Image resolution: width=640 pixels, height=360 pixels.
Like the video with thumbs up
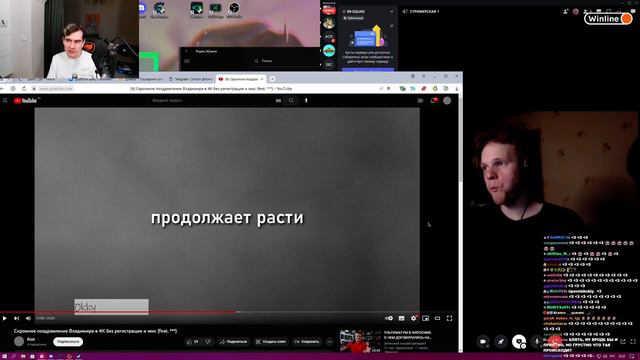(192, 342)
